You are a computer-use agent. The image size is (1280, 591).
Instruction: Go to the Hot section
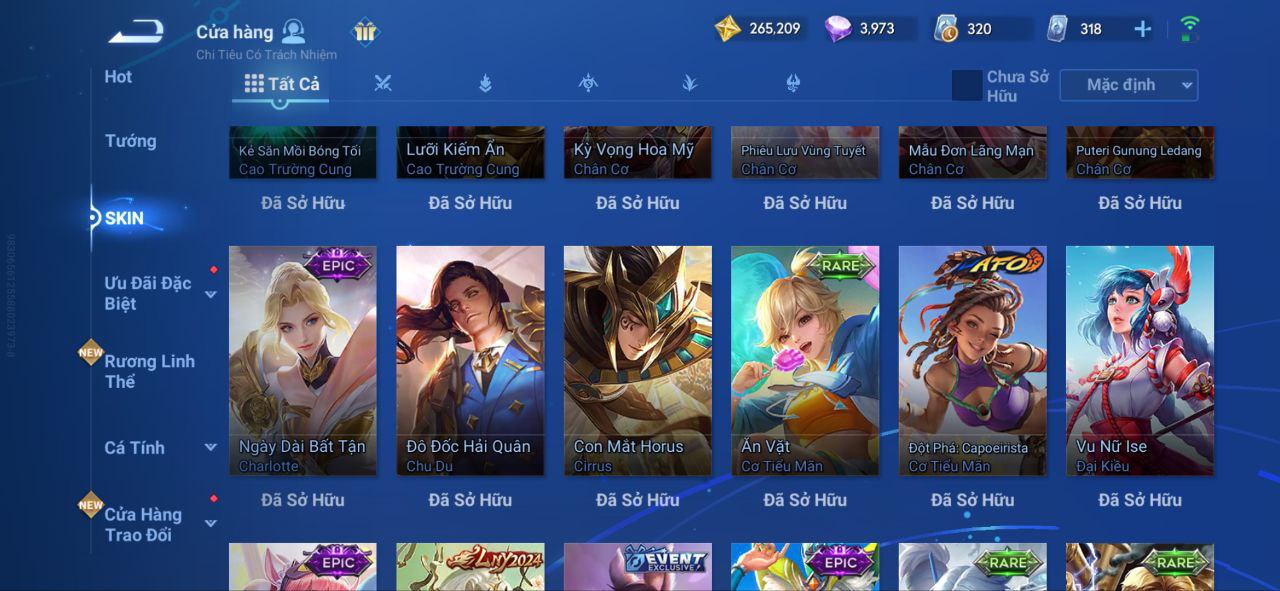(x=118, y=77)
